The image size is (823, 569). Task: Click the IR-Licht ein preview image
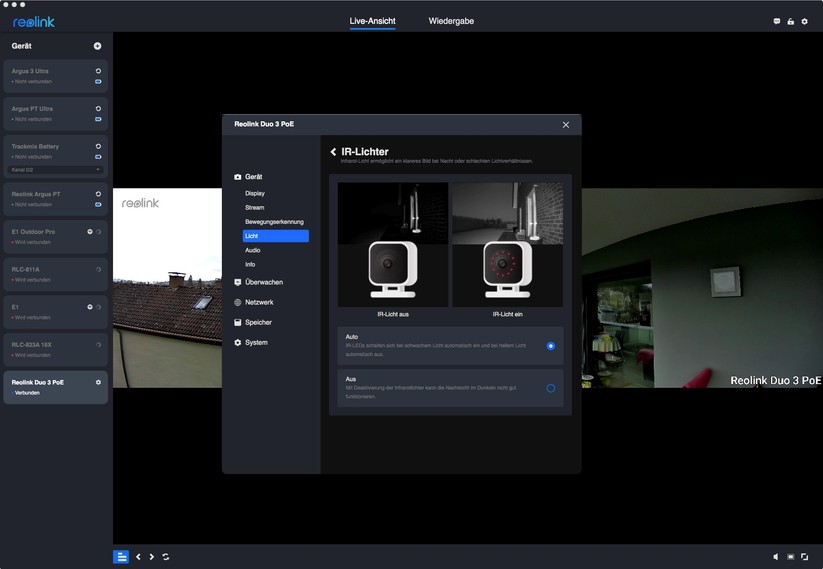click(x=507, y=245)
